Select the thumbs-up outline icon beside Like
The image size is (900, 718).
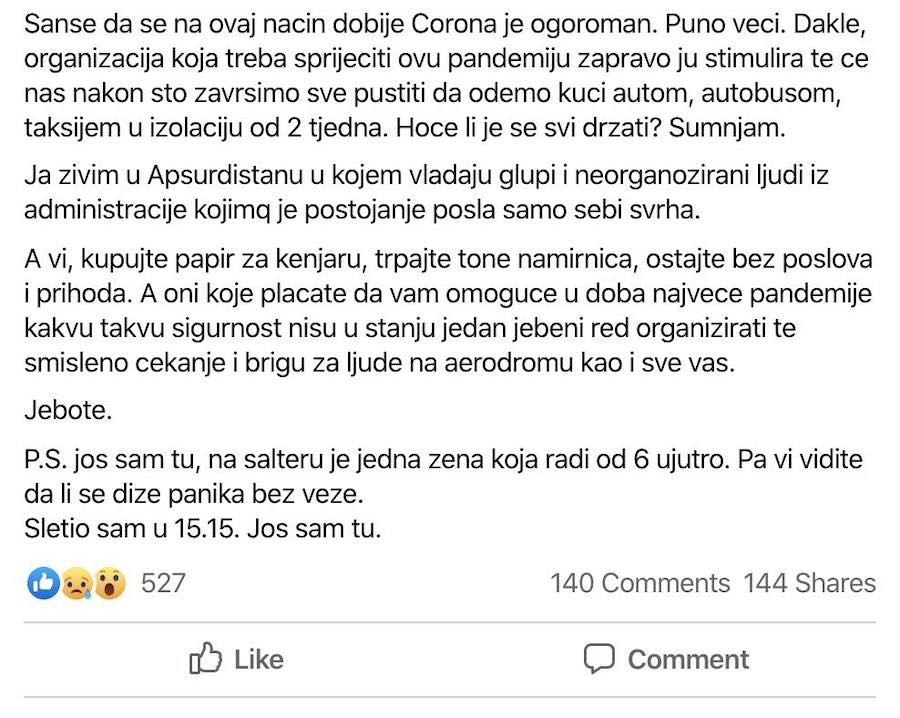[x=205, y=659]
